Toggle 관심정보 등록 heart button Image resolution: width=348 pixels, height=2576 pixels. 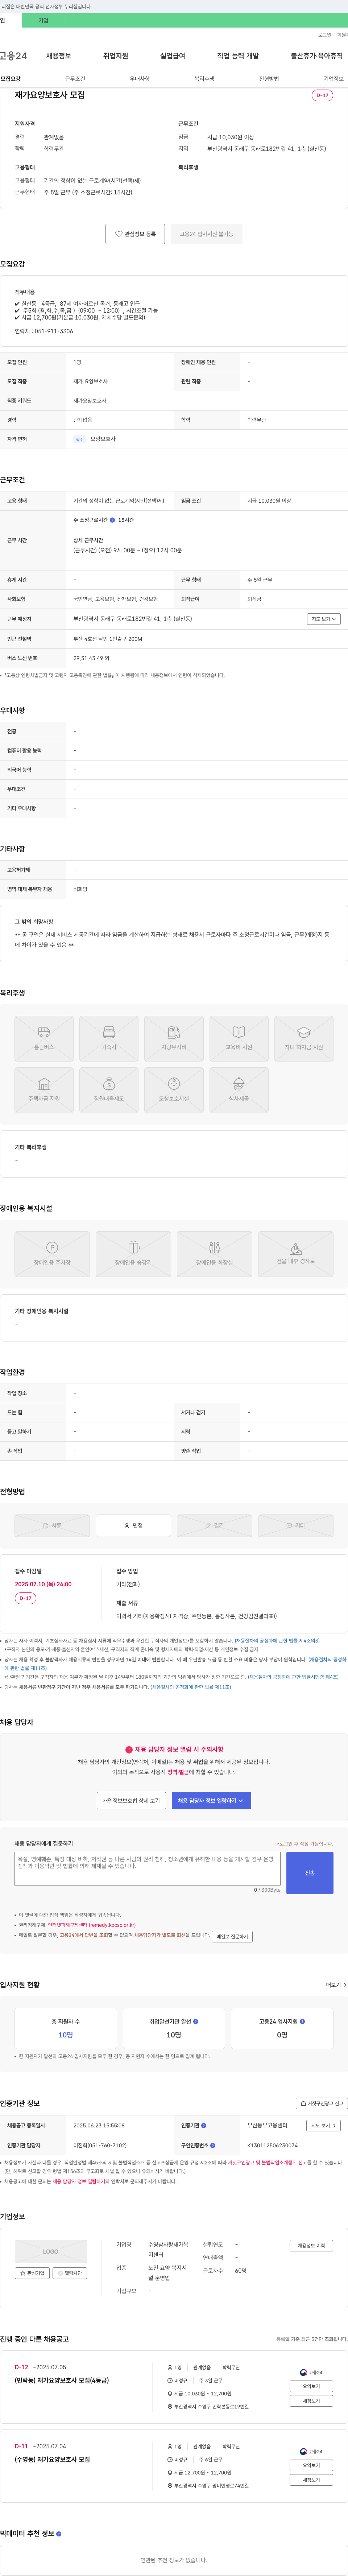click(x=135, y=234)
